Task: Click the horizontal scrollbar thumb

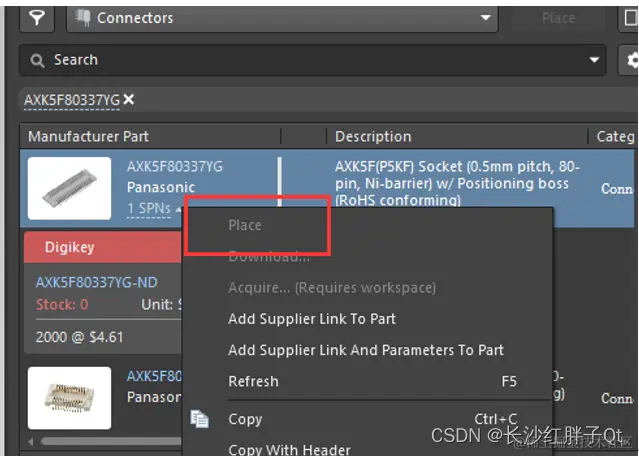Action: click(x=111, y=441)
